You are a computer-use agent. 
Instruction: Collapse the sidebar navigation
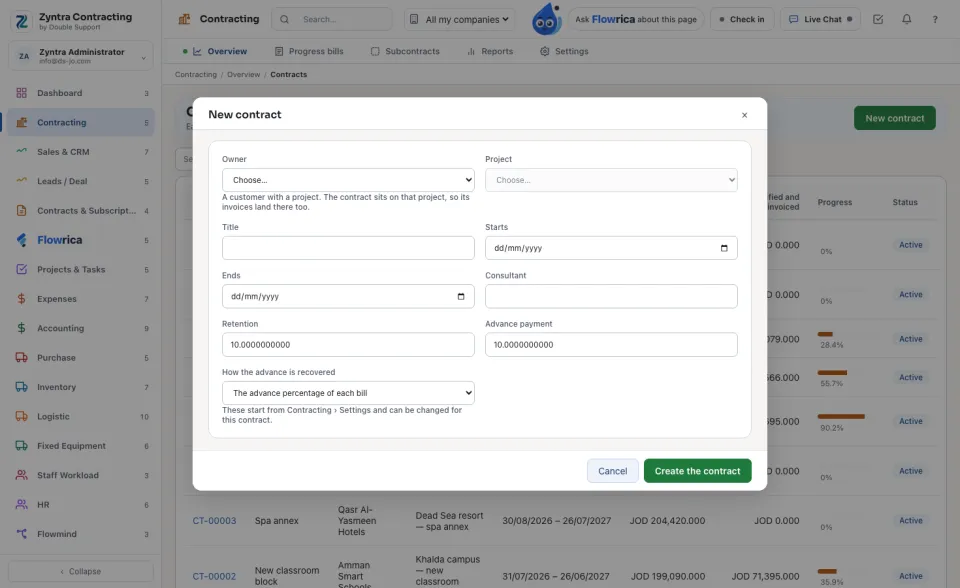tap(81, 571)
